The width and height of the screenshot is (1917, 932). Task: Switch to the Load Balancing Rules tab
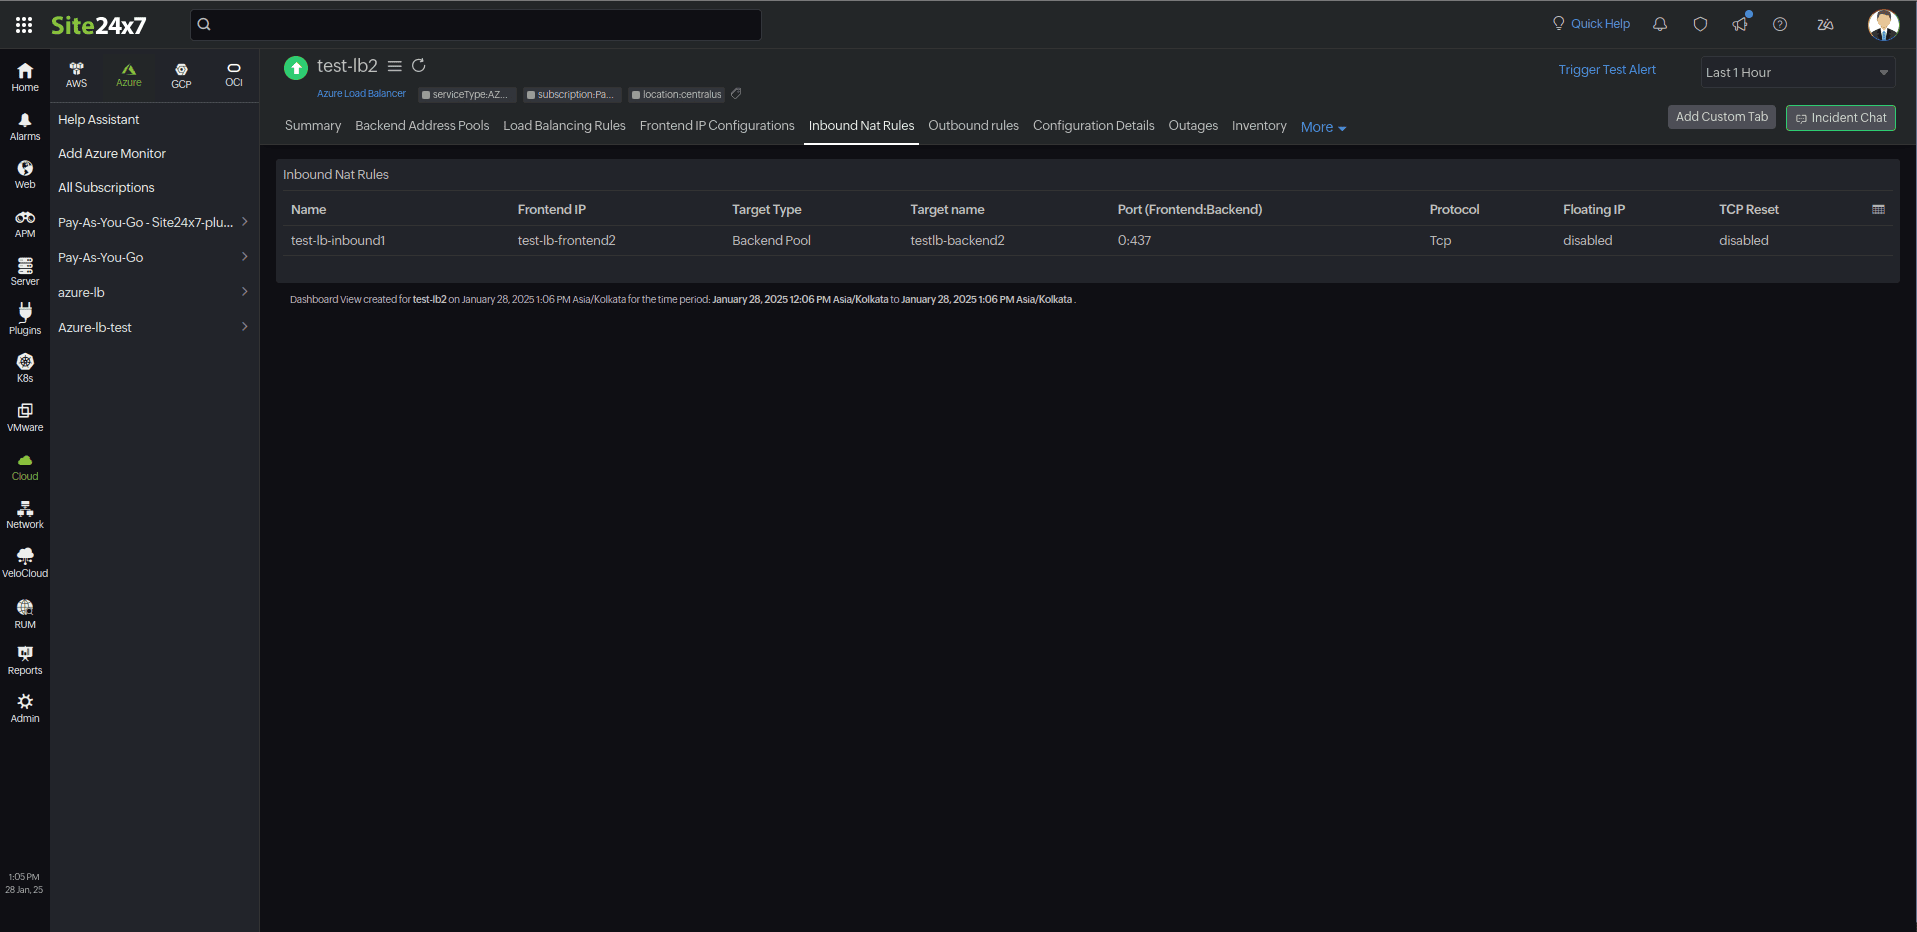pos(564,126)
